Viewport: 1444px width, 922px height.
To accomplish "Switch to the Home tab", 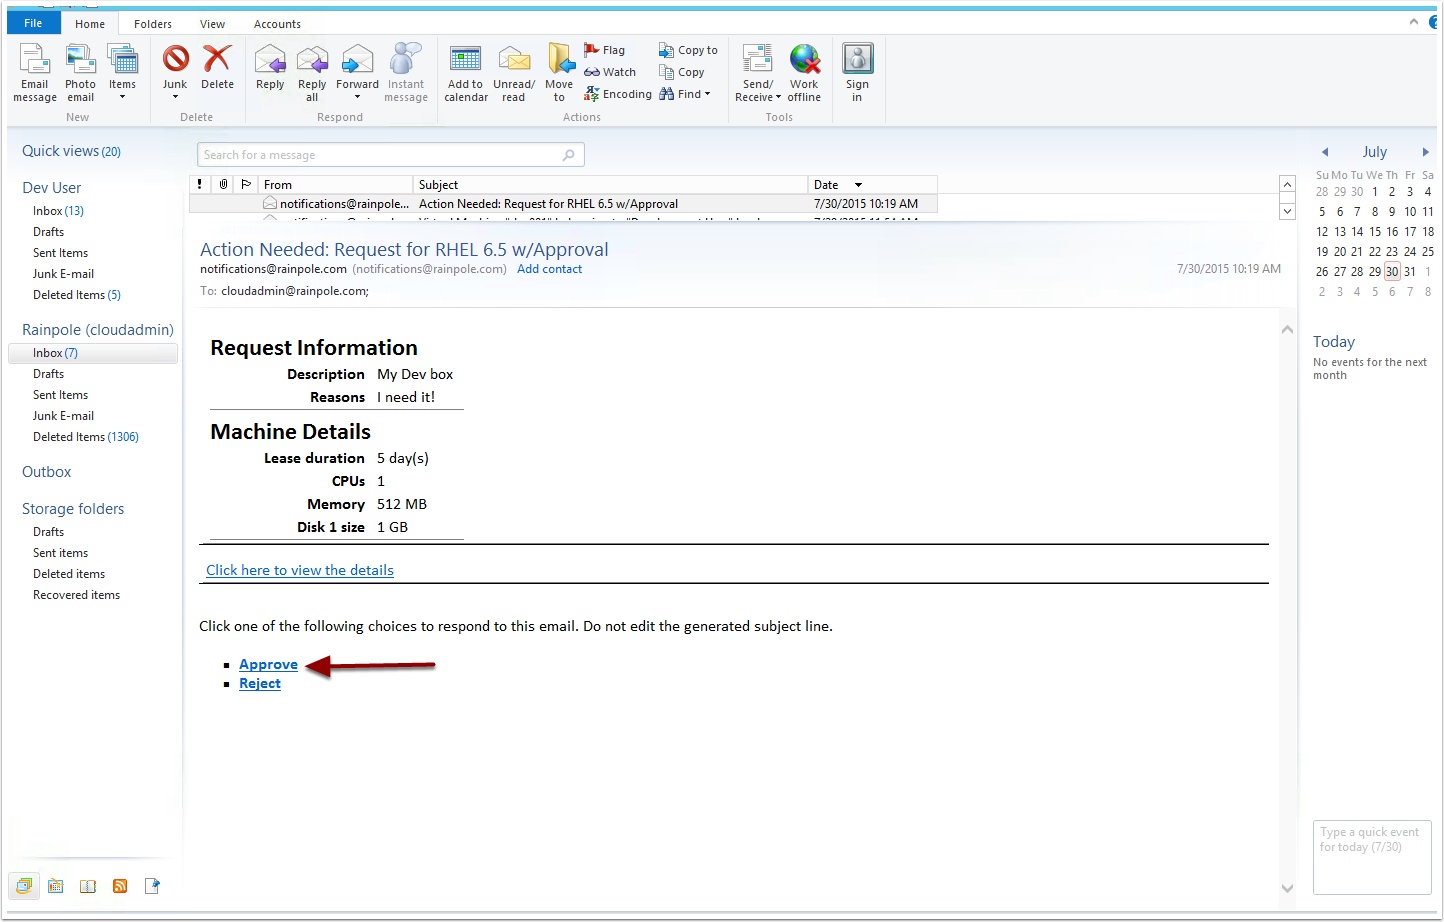I will (x=90, y=24).
